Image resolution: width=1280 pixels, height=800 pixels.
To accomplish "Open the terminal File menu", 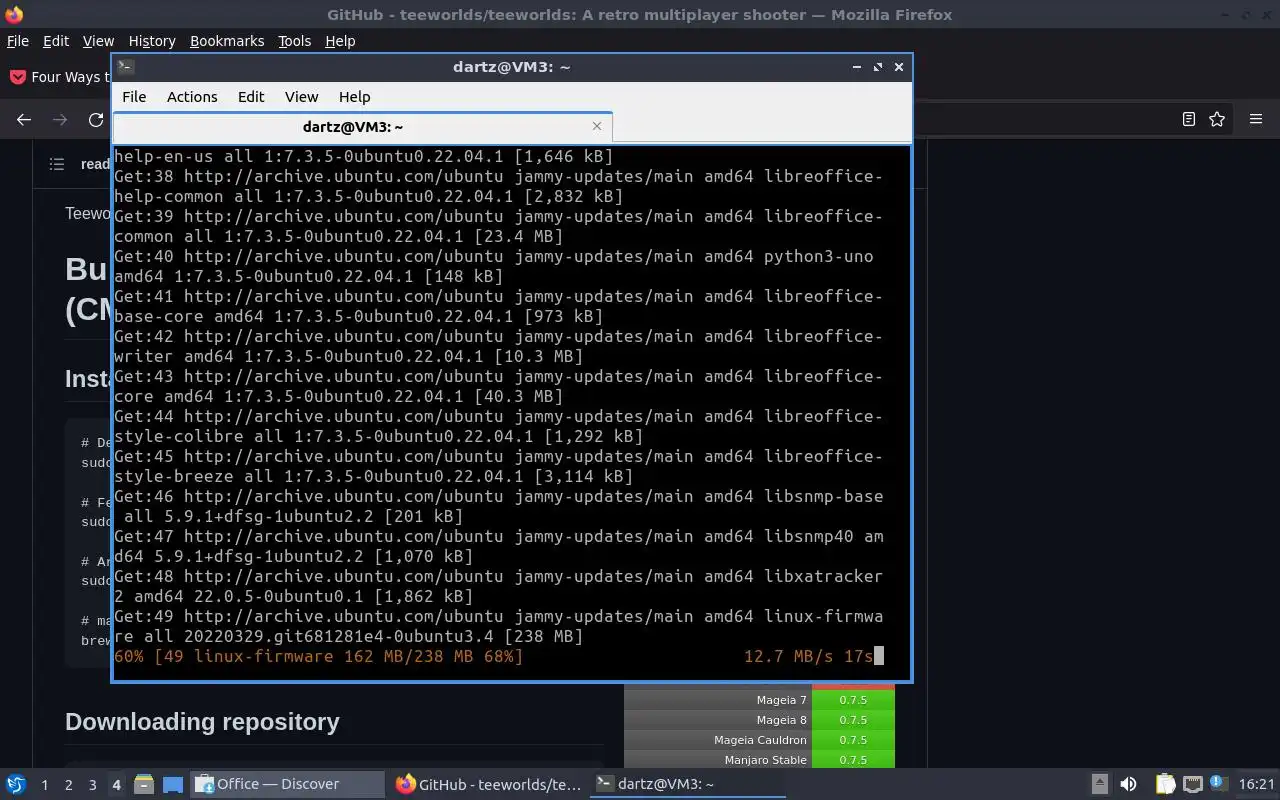I will pos(134,97).
